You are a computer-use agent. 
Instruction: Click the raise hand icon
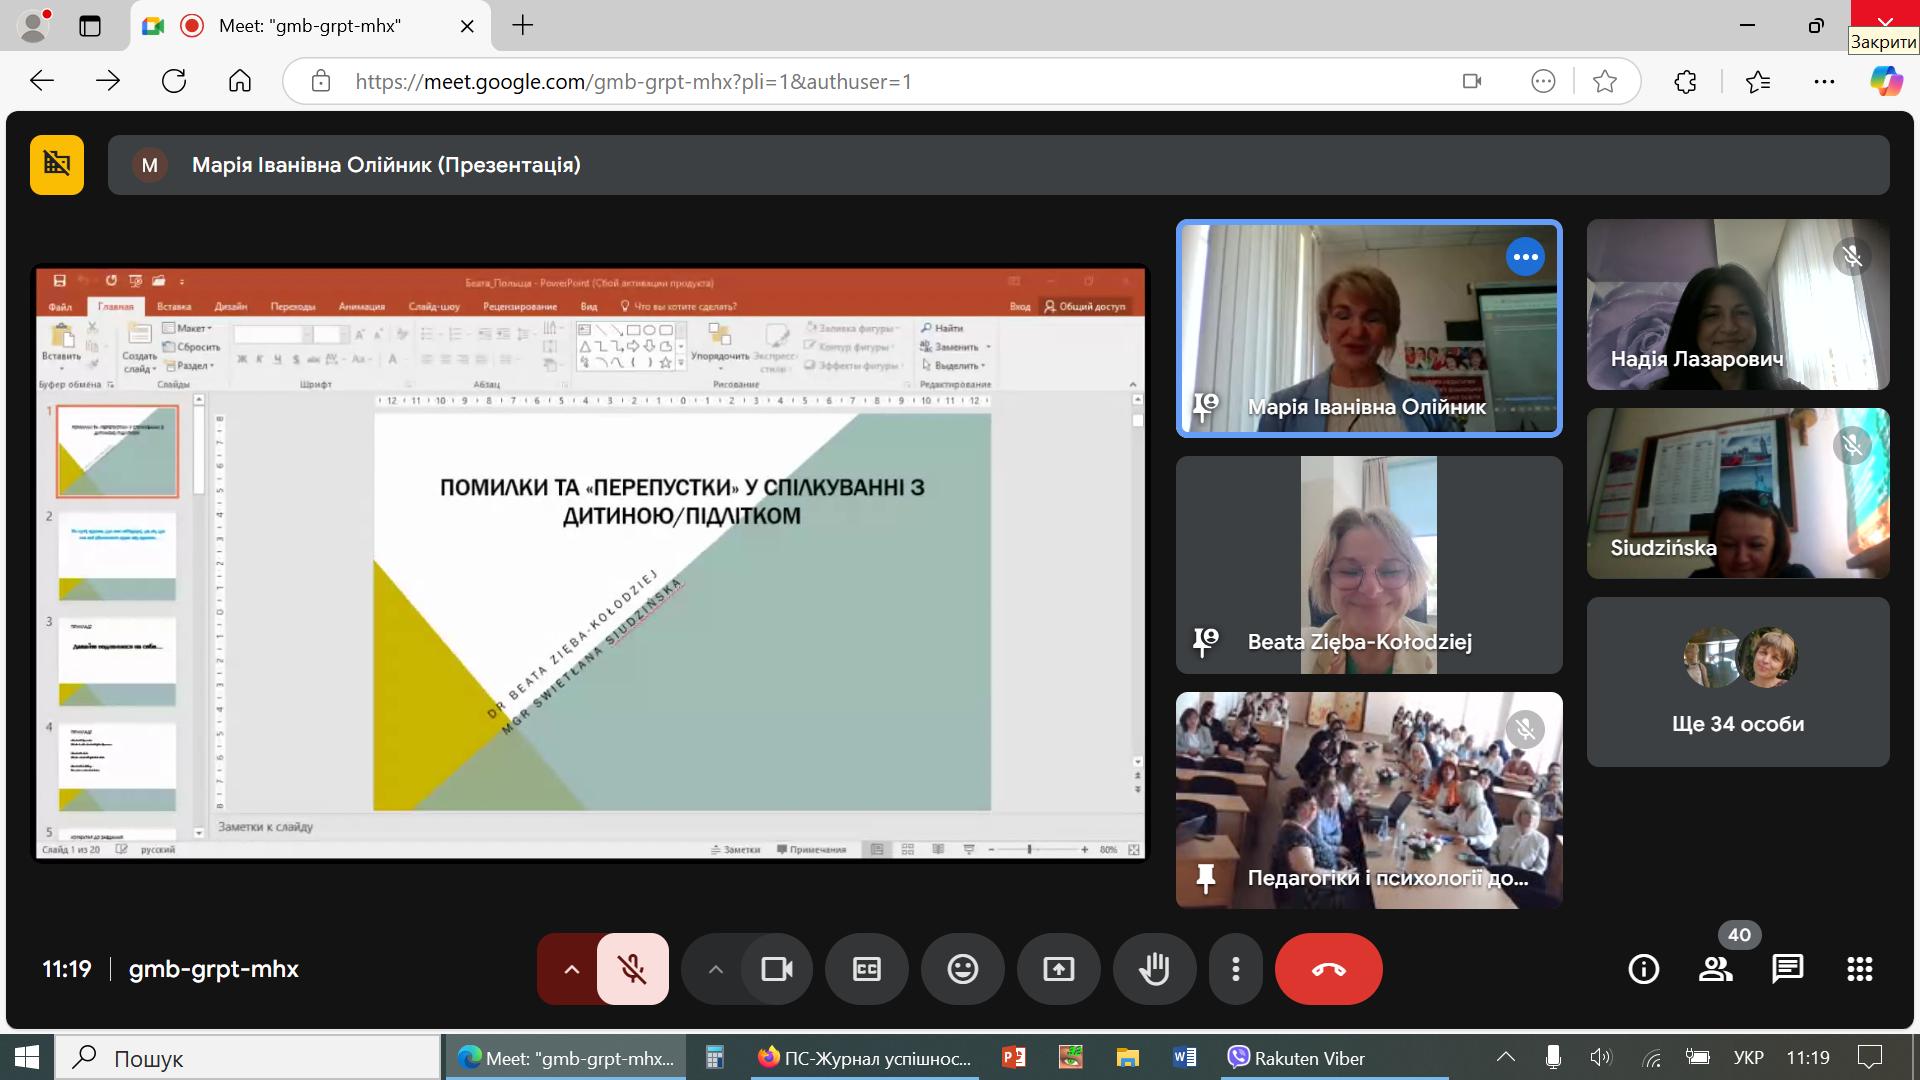point(1154,969)
